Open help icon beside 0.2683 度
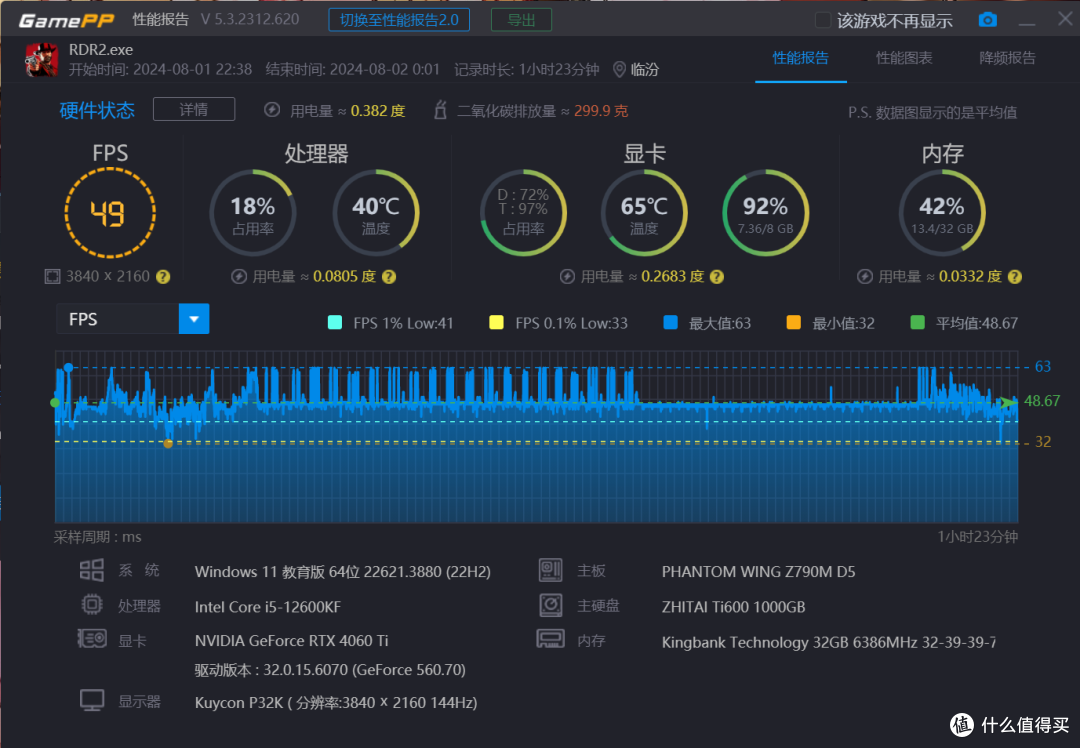1080x748 pixels. tap(717, 277)
